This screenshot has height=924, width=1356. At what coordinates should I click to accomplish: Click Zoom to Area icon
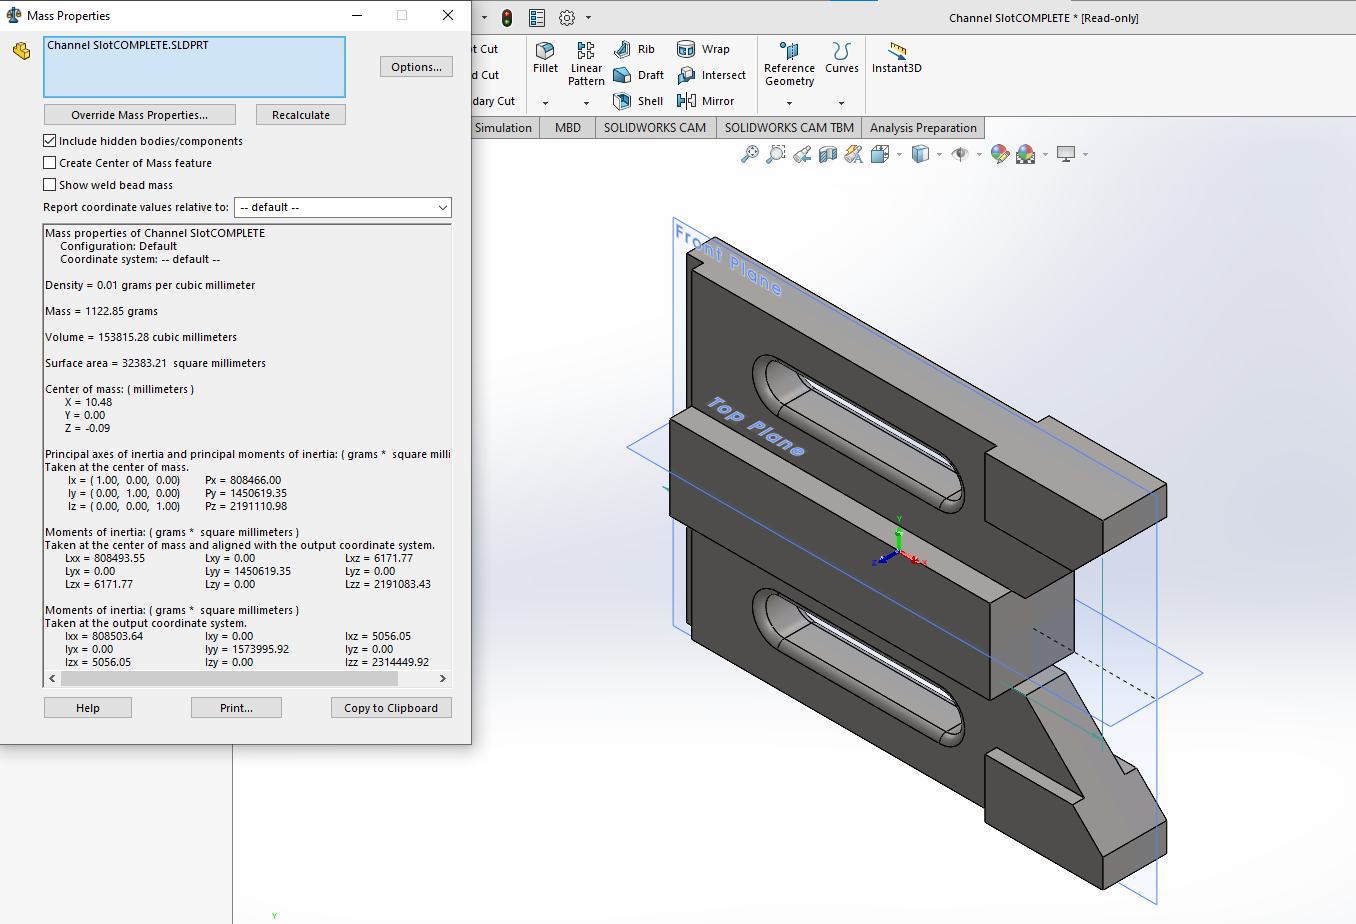pos(775,154)
